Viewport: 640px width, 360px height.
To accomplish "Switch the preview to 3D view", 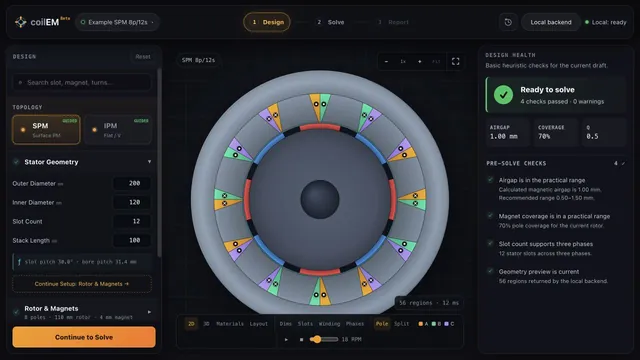I will pos(206,324).
